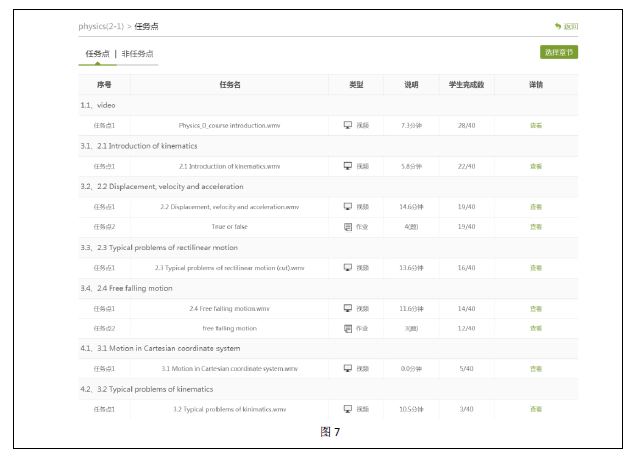634x461 pixels.
Task: Click 查看 for True or false homework
Action: [x=536, y=227]
